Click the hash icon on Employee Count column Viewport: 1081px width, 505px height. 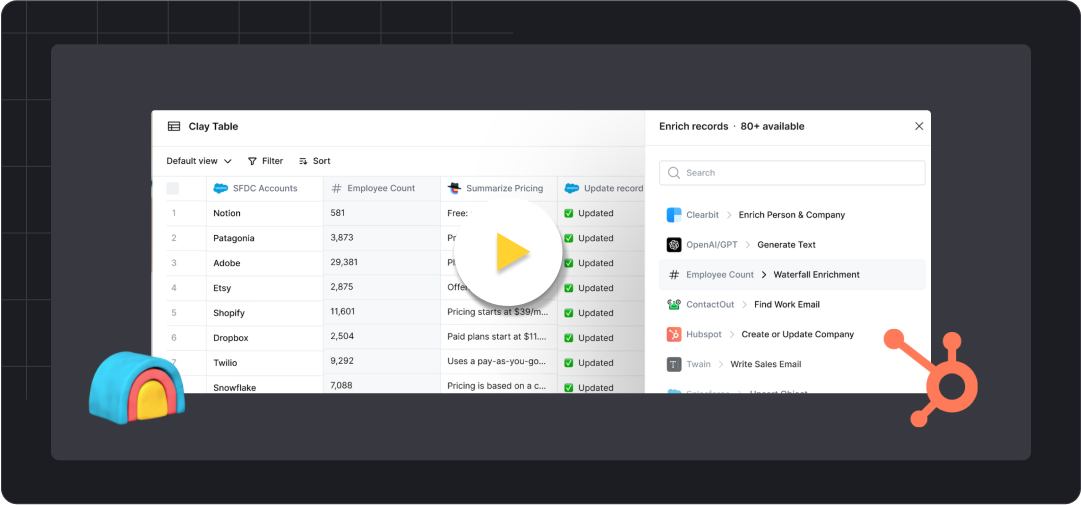pos(336,188)
